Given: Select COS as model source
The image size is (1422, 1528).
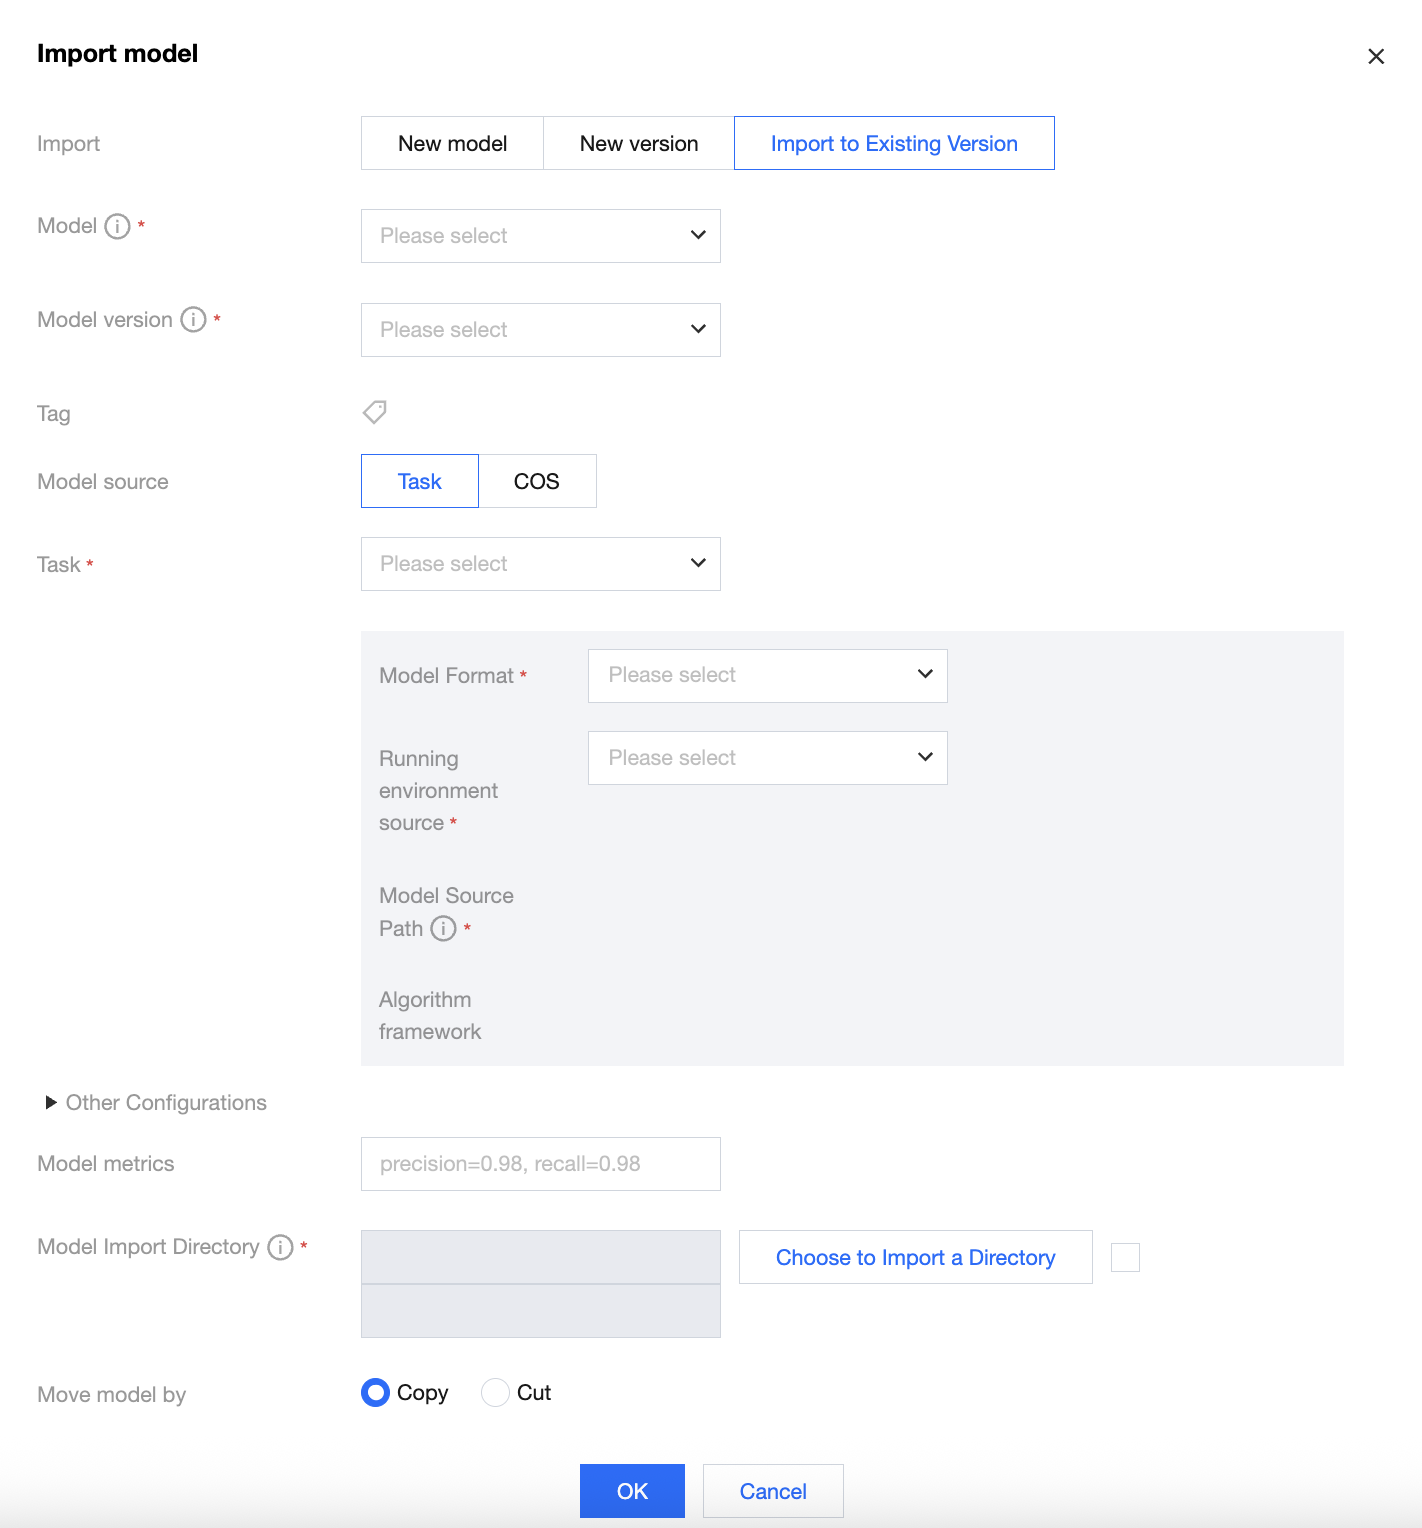Looking at the screenshot, I should click(x=537, y=481).
